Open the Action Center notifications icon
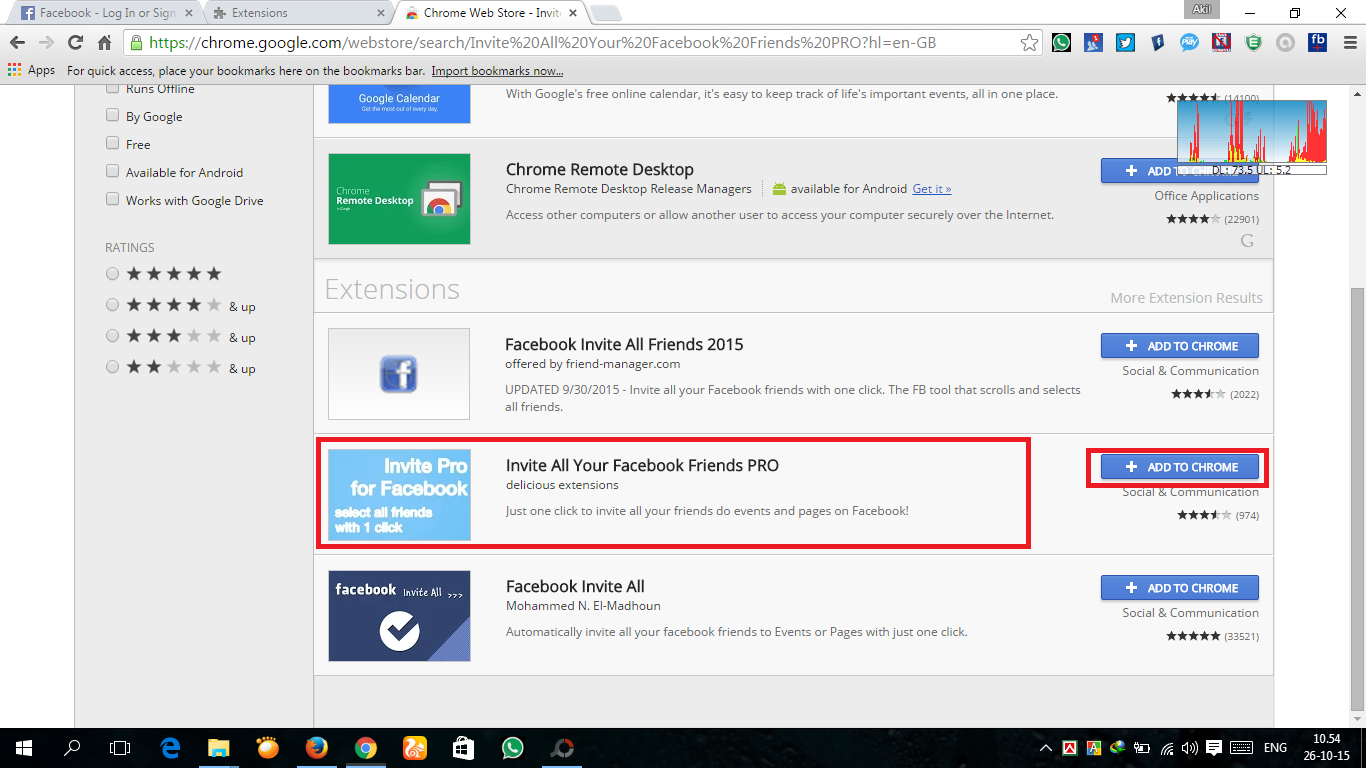The width and height of the screenshot is (1366, 768). [1214, 747]
